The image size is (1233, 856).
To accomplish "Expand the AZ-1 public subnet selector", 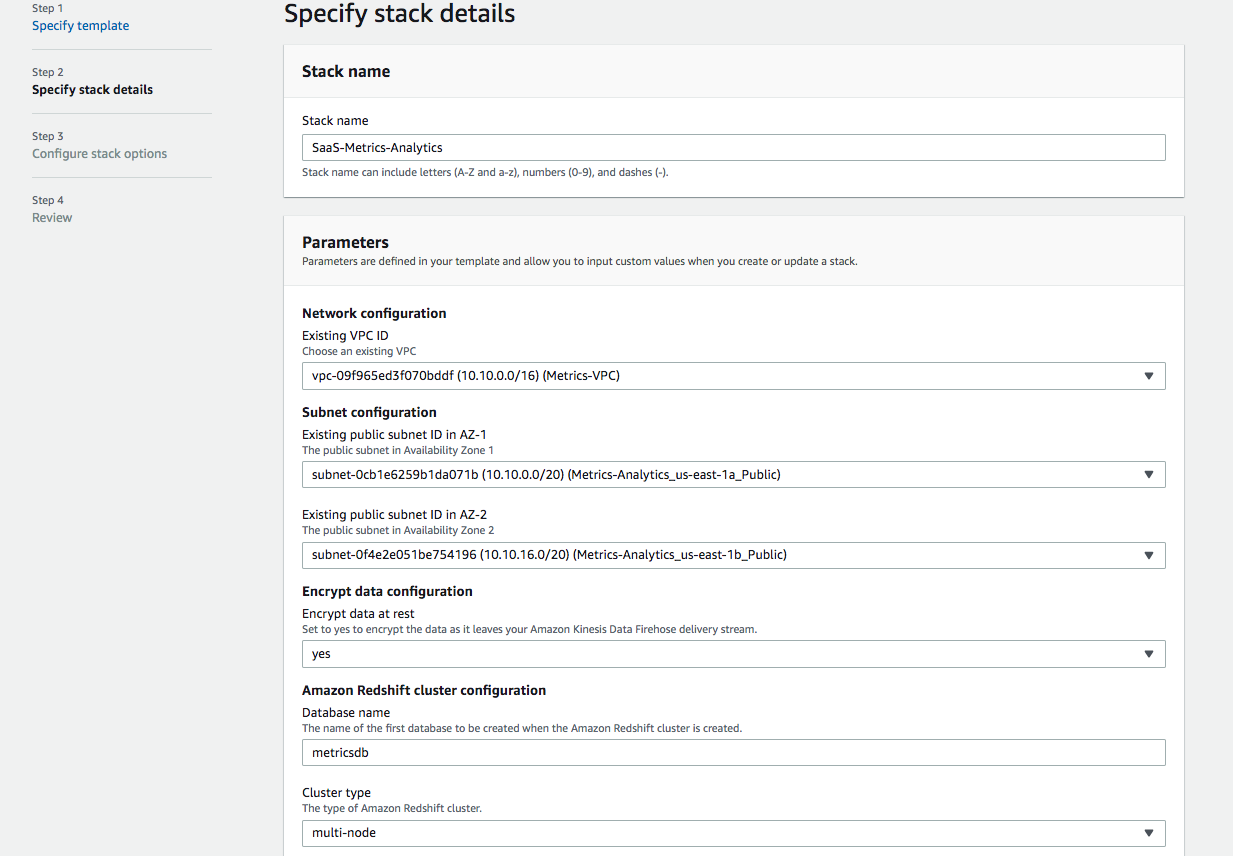I will 733,475.
